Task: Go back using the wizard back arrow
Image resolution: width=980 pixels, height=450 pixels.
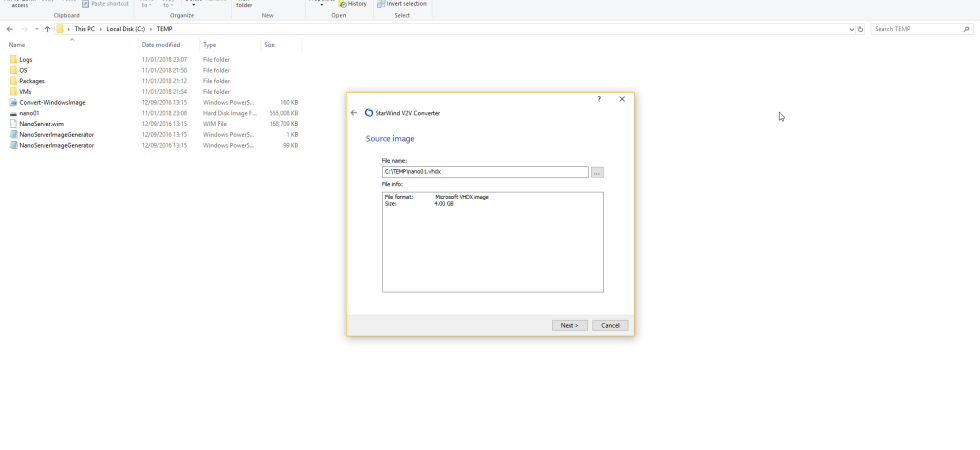Action: pos(354,113)
